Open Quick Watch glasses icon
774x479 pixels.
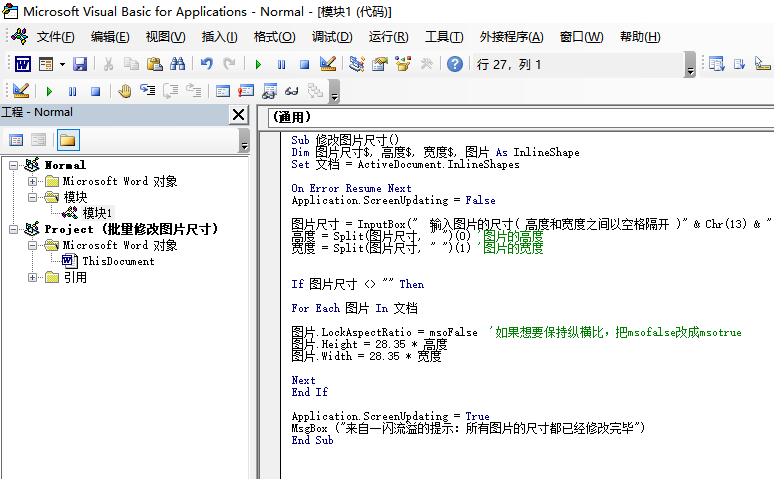(292, 91)
